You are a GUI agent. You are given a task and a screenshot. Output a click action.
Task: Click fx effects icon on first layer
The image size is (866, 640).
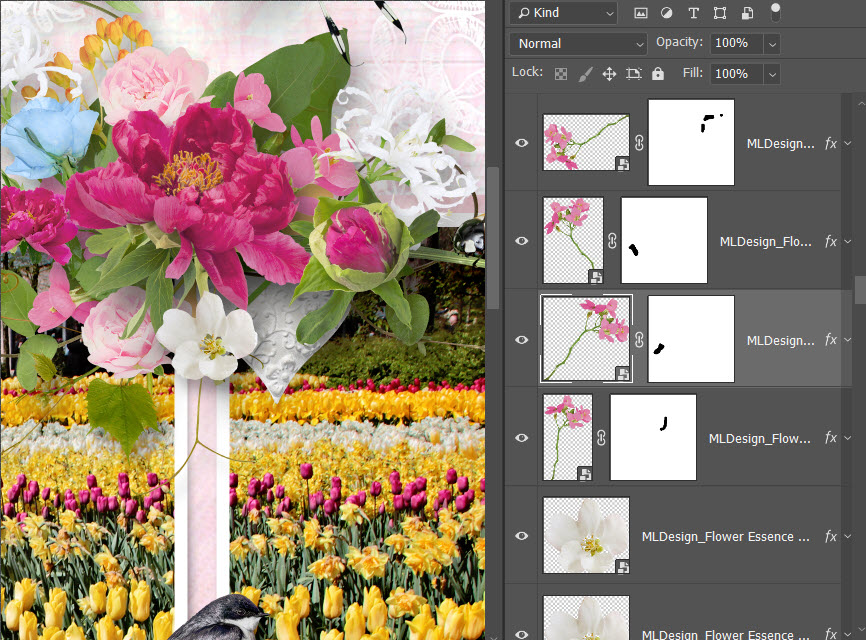pyautogui.click(x=831, y=144)
